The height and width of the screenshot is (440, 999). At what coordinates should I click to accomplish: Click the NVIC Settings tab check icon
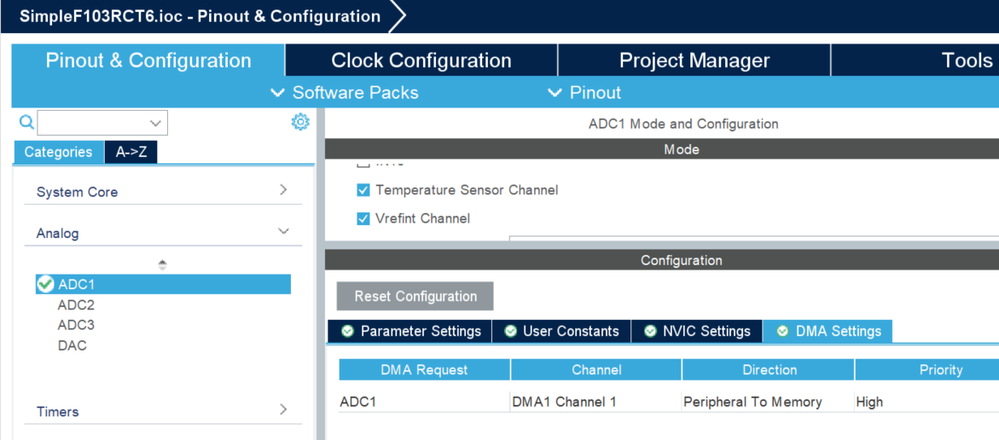coord(650,331)
